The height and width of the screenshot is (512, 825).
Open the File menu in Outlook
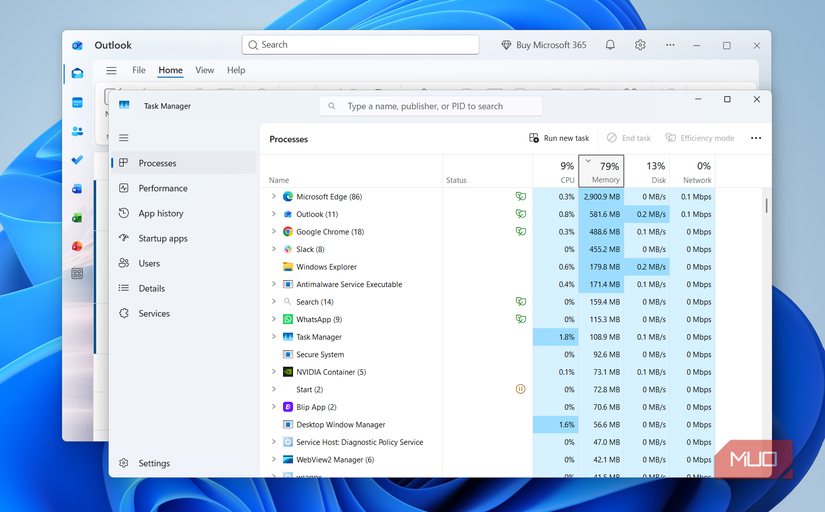click(139, 70)
